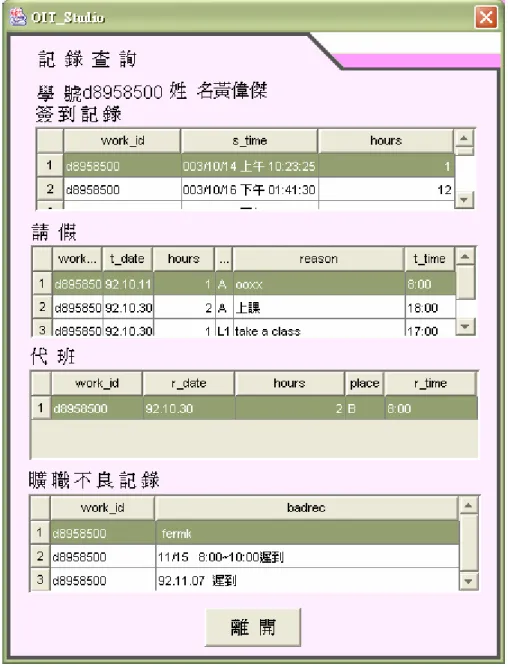Click the t_time cell 18:00
This screenshot has height=667, width=508.
coord(430,308)
